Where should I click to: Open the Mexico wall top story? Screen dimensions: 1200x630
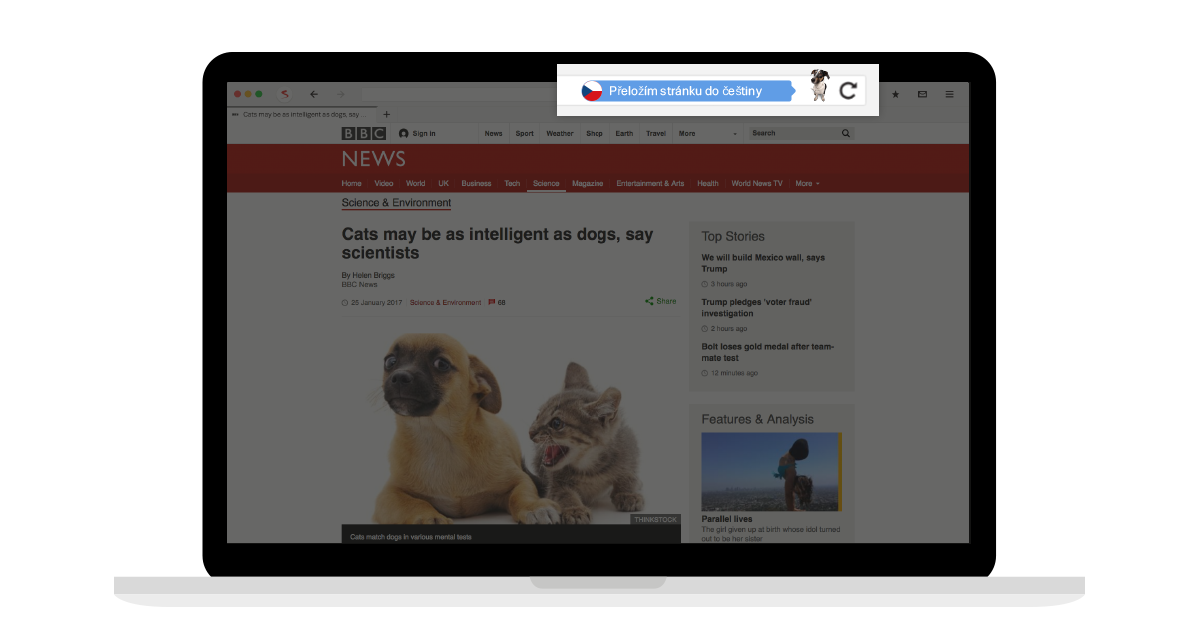point(763,263)
